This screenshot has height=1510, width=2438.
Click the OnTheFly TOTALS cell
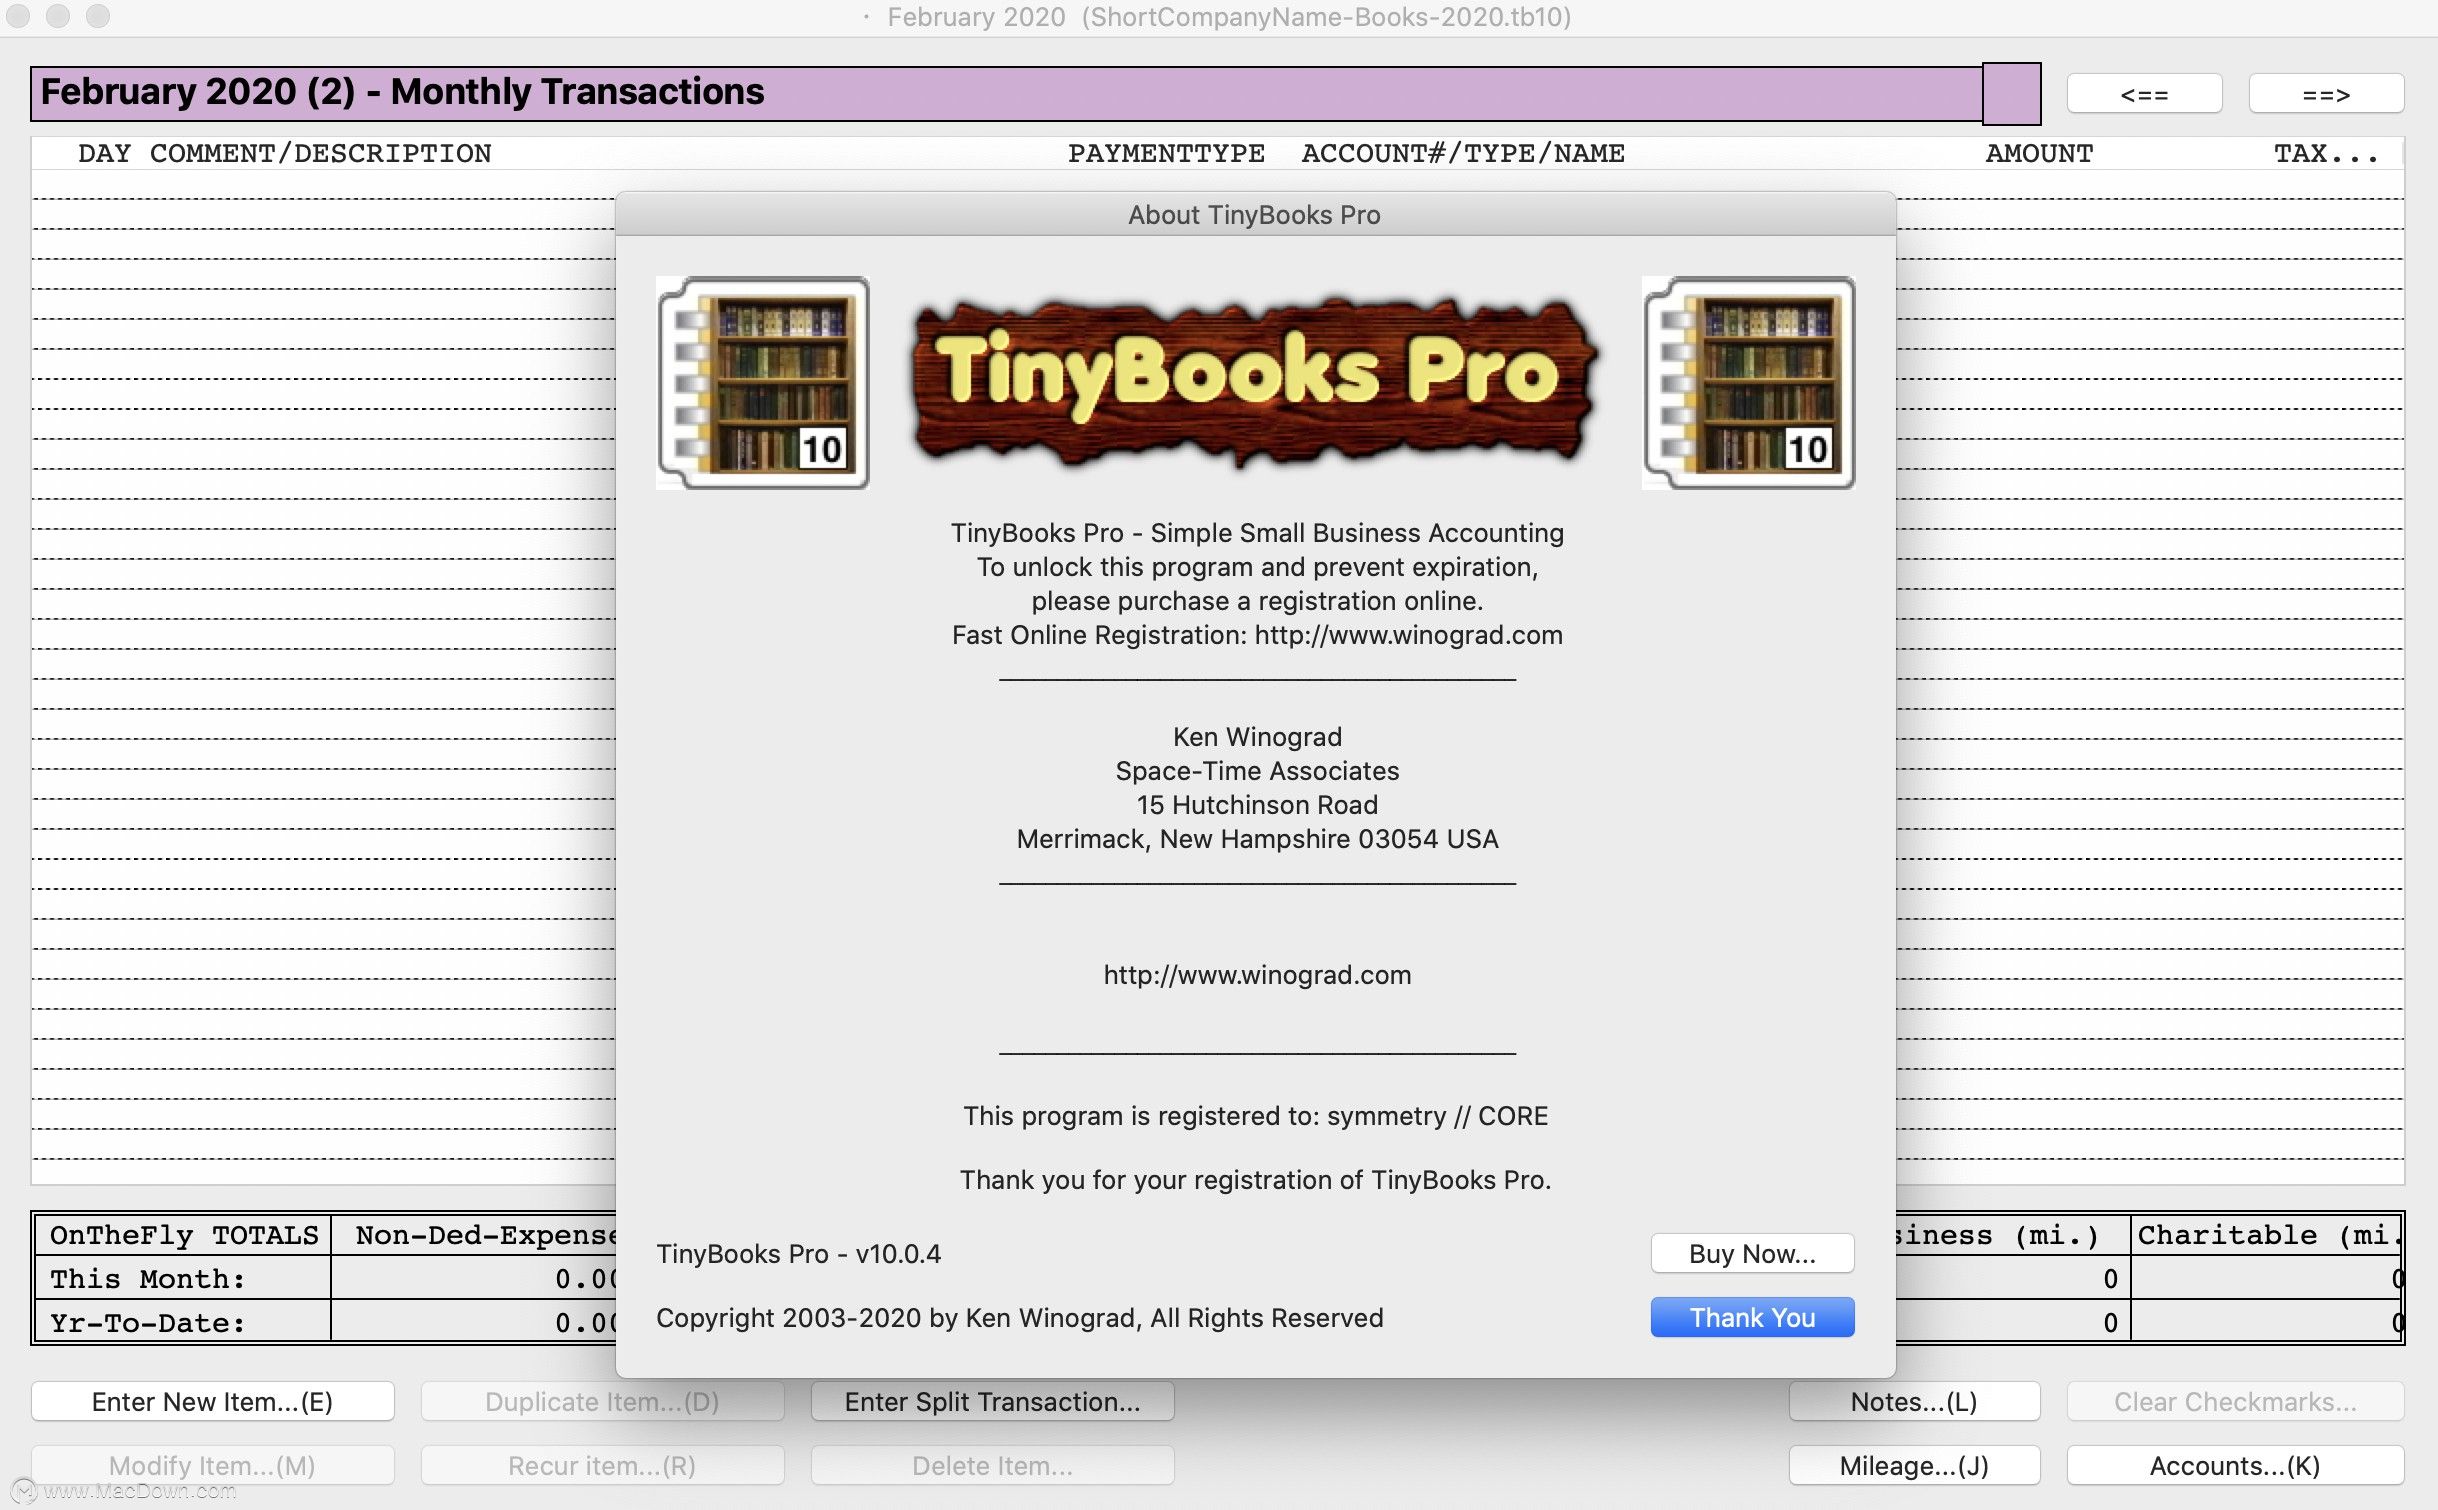click(183, 1235)
